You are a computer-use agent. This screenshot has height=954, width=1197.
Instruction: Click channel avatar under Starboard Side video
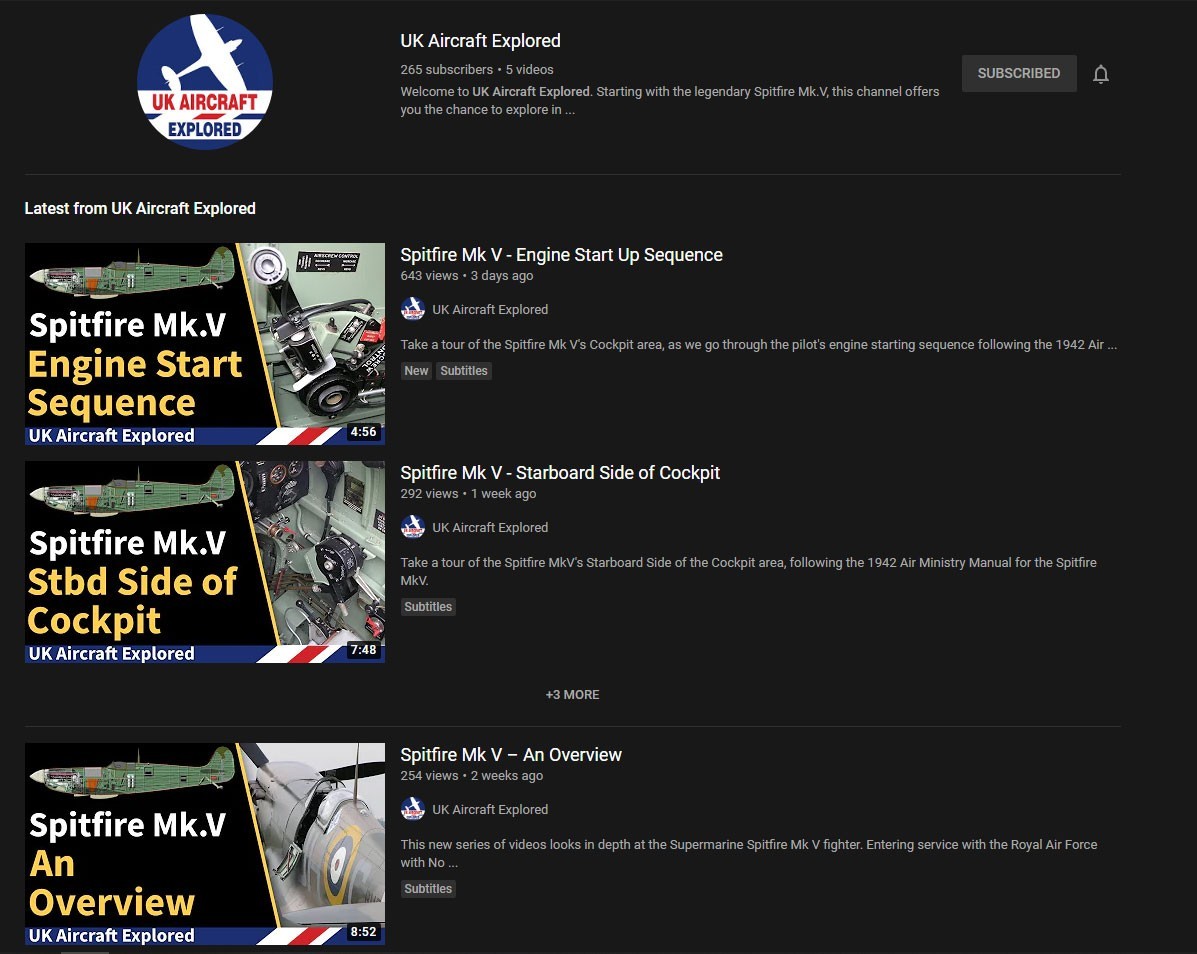[x=413, y=527]
